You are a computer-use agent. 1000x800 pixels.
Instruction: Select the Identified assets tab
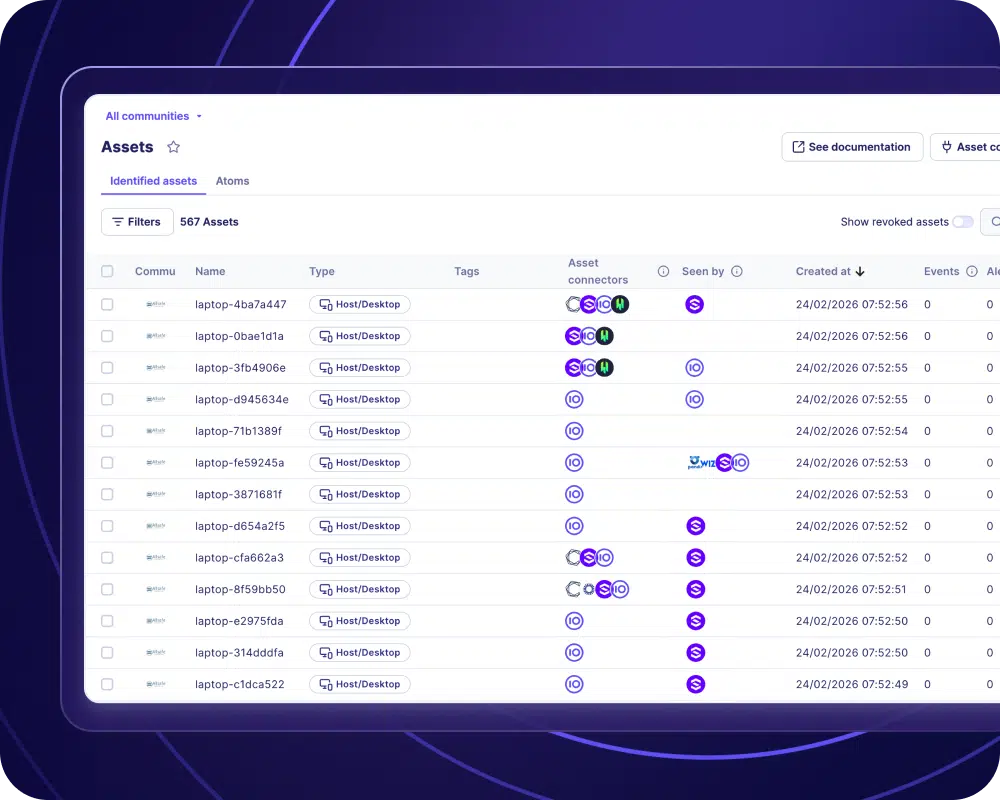pos(153,181)
